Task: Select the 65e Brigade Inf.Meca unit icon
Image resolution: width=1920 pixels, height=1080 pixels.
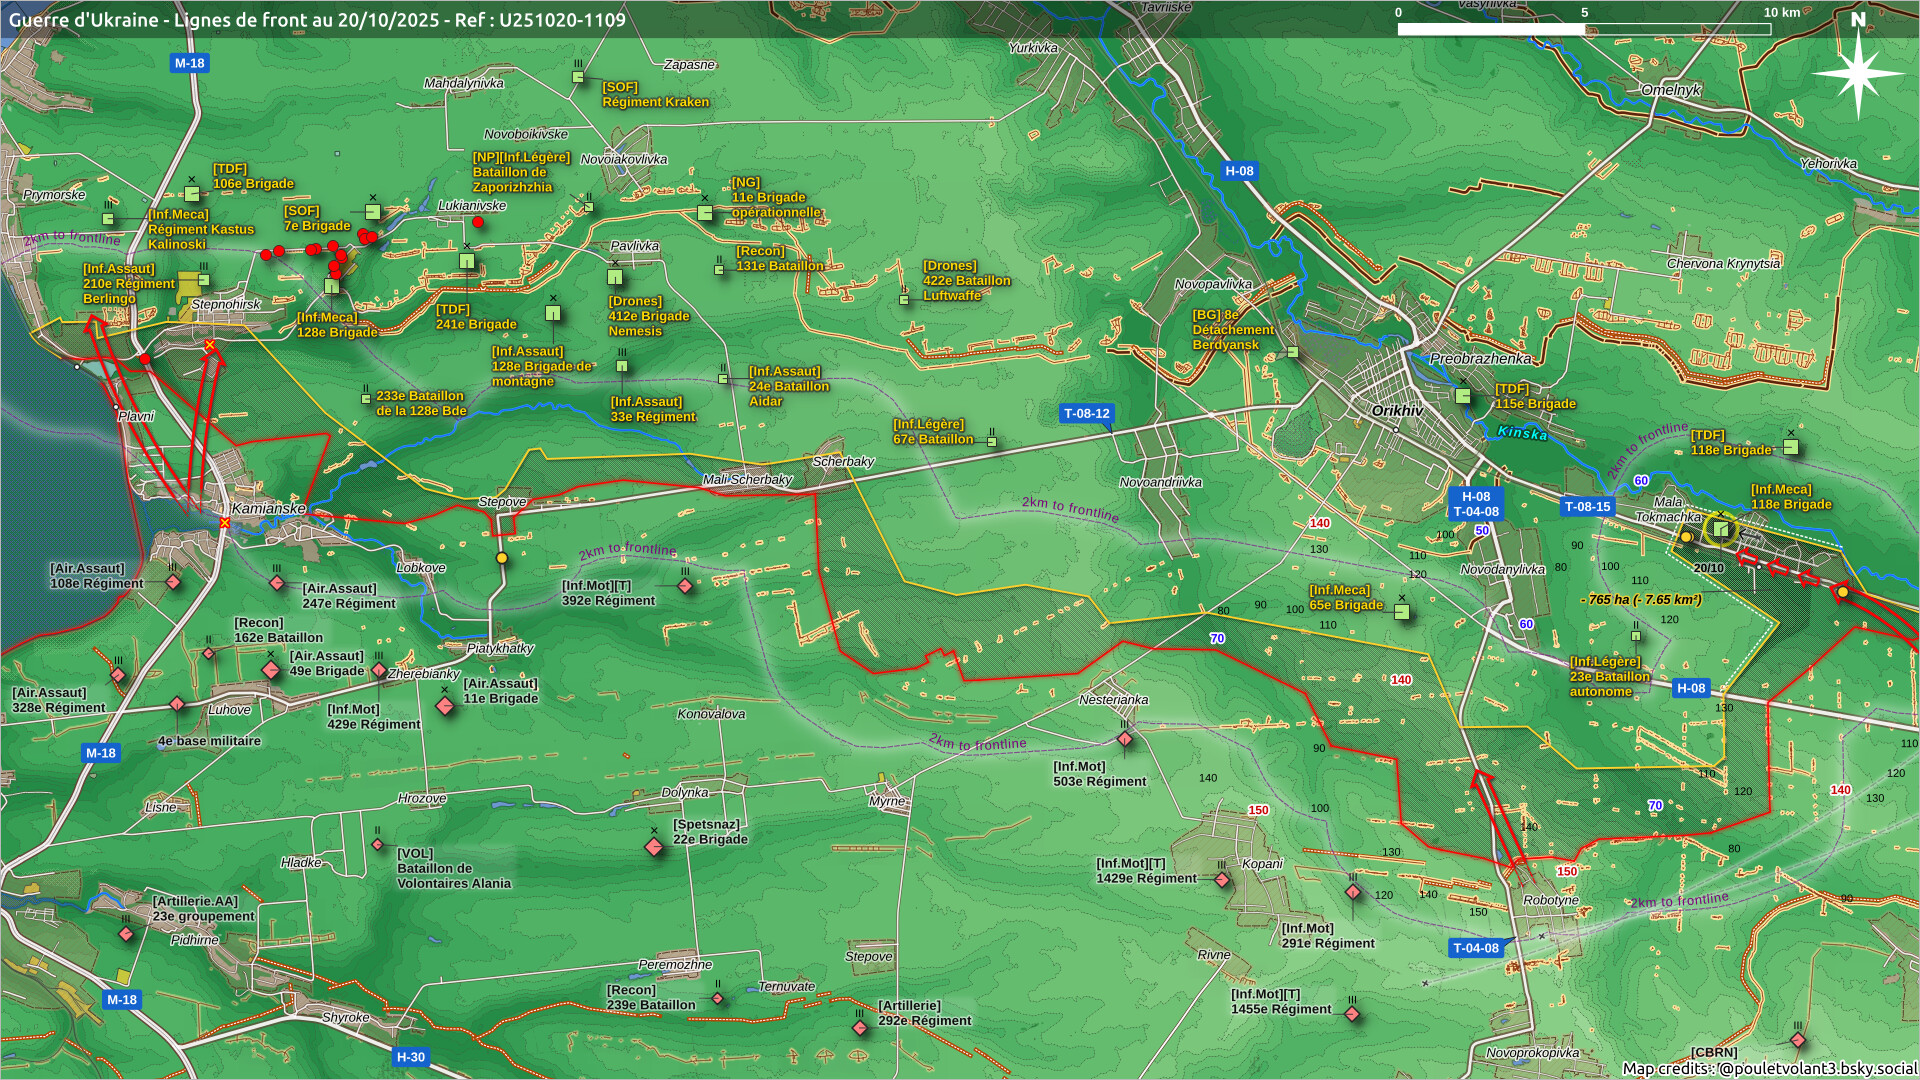Action: pyautogui.click(x=1402, y=611)
